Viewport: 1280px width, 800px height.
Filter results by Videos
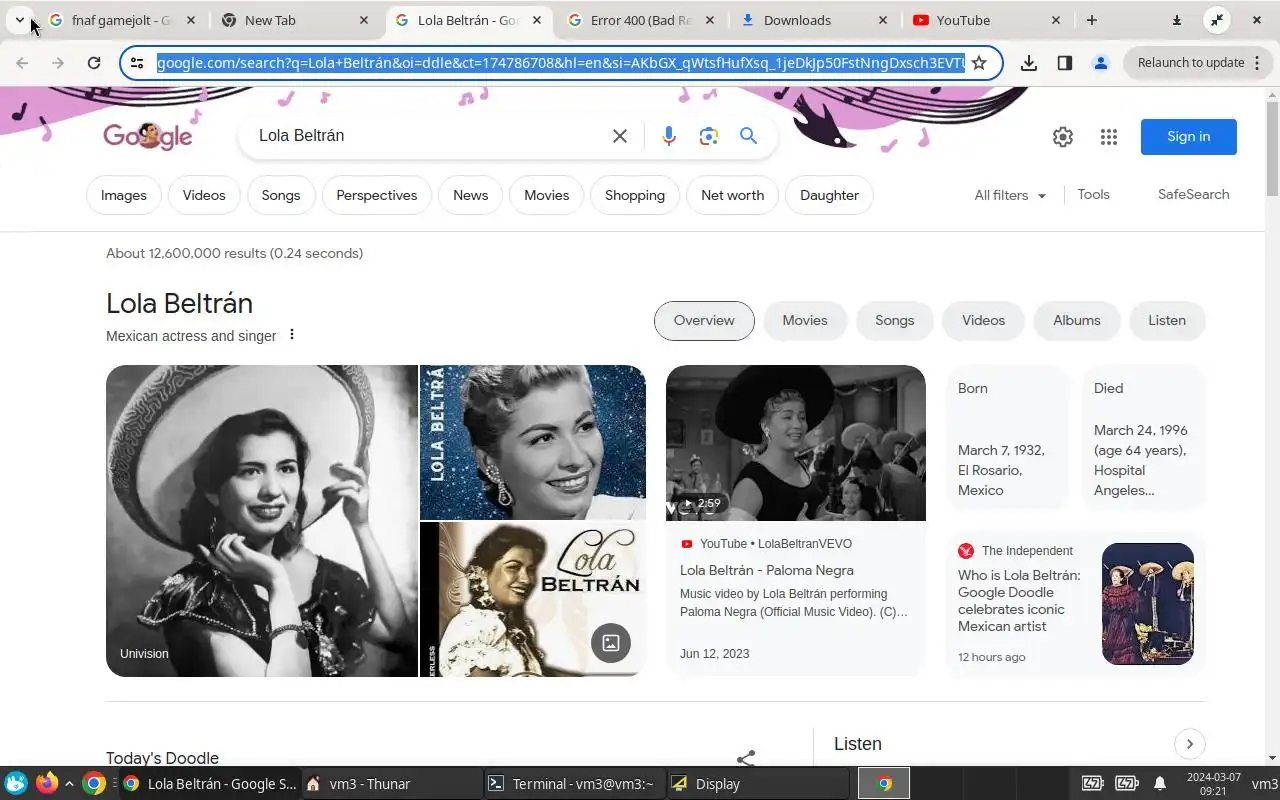click(x=204, y=195)
